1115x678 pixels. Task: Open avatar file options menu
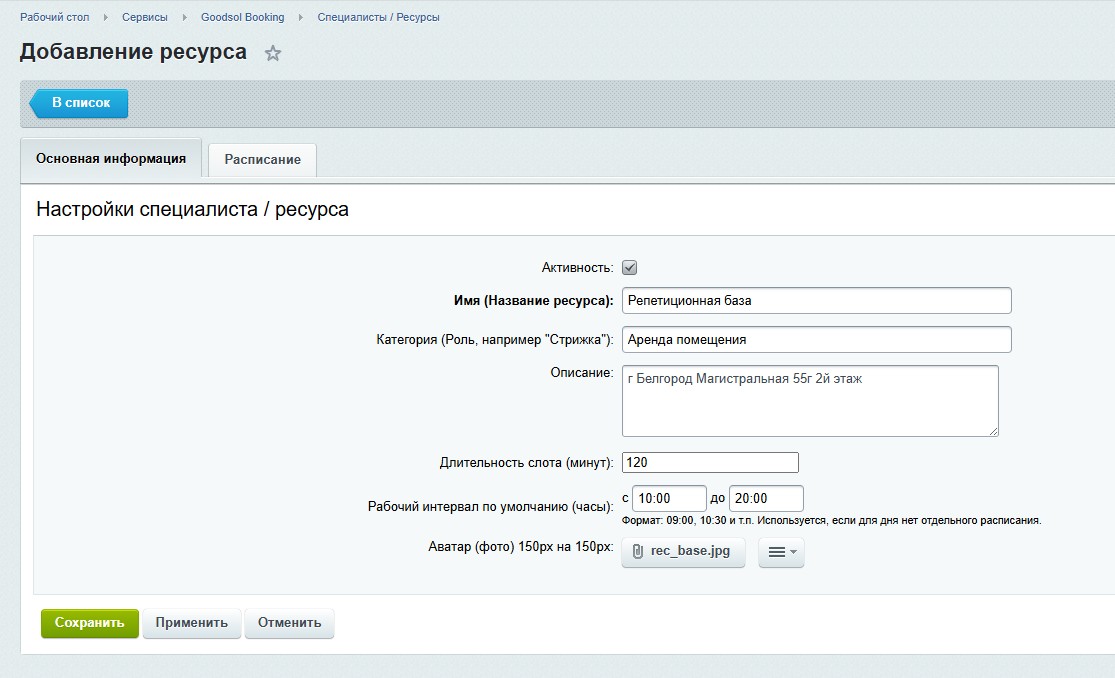[x=781, y=552]
